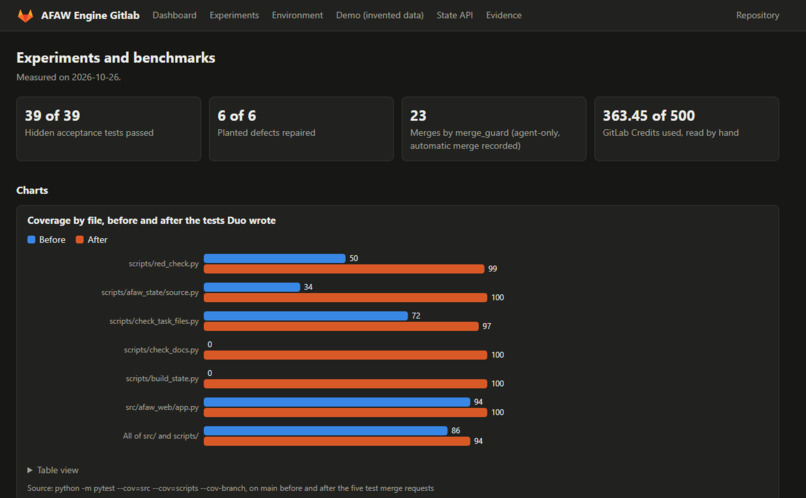Viewport: 806px width, 498px height.
Task: Click the orange bar for All of src/ and scripts/
Action: click(337, 441)
